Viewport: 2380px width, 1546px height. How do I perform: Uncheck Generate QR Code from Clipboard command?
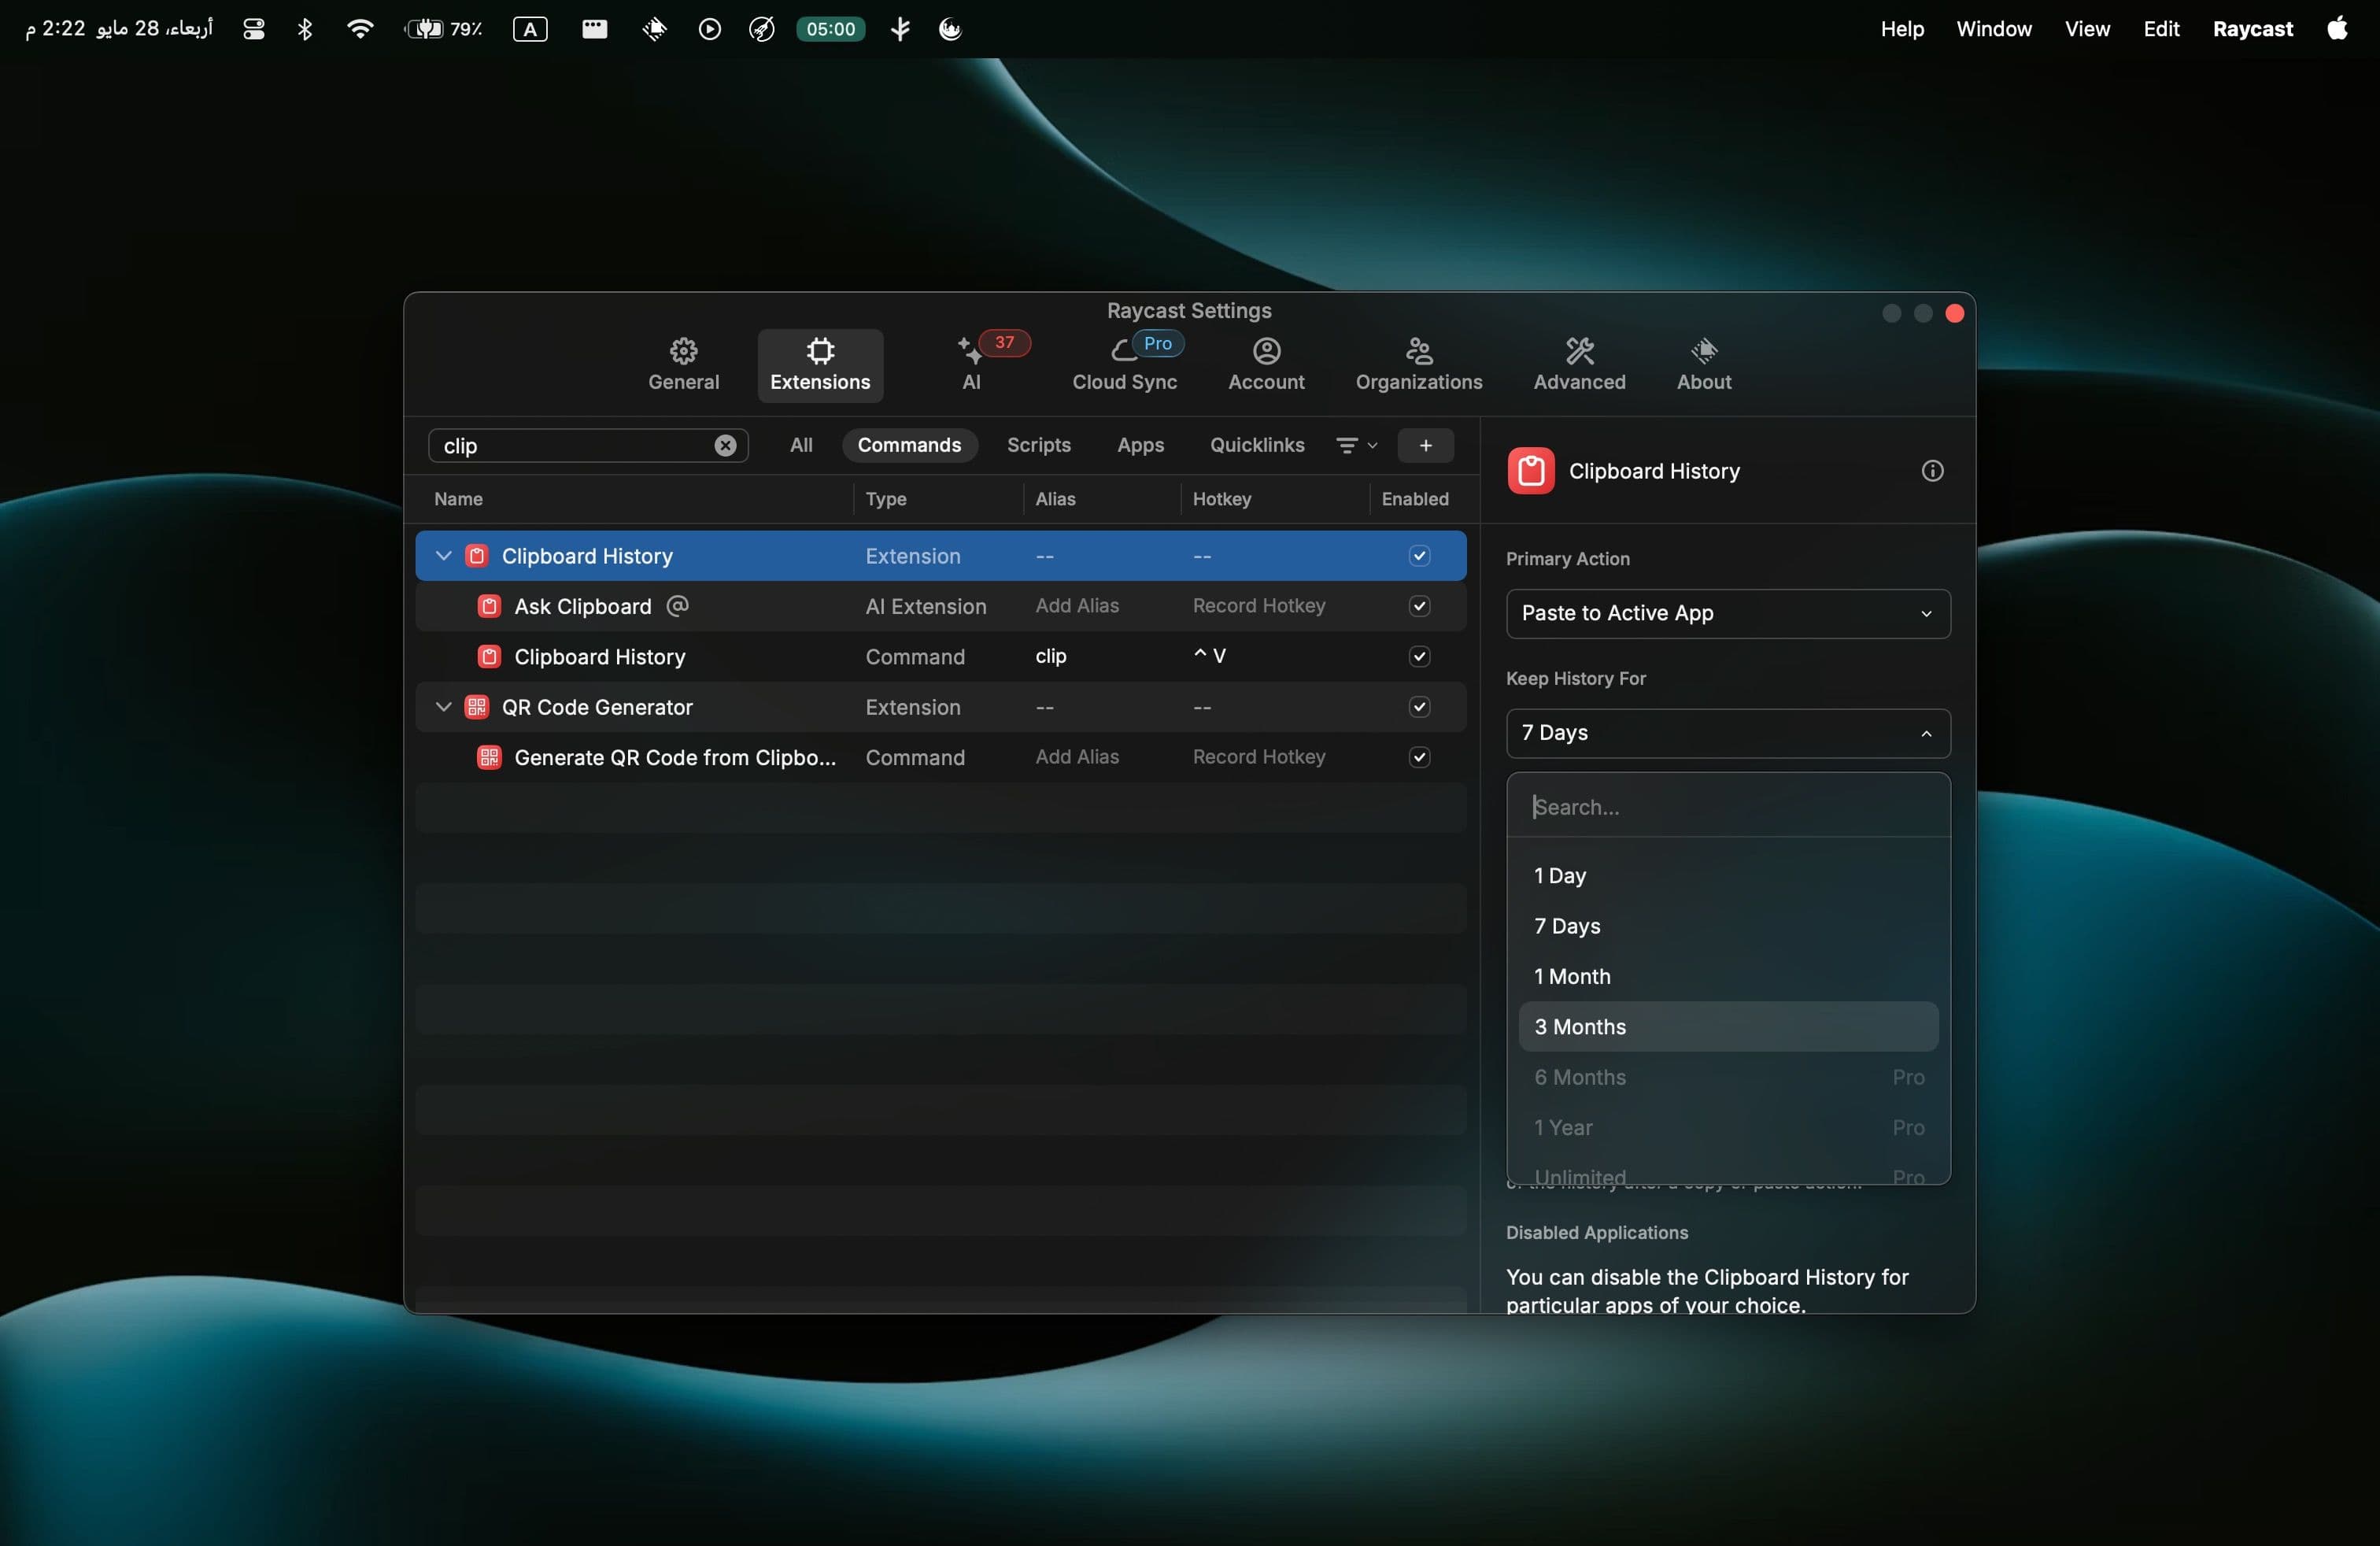(1419, 757)
